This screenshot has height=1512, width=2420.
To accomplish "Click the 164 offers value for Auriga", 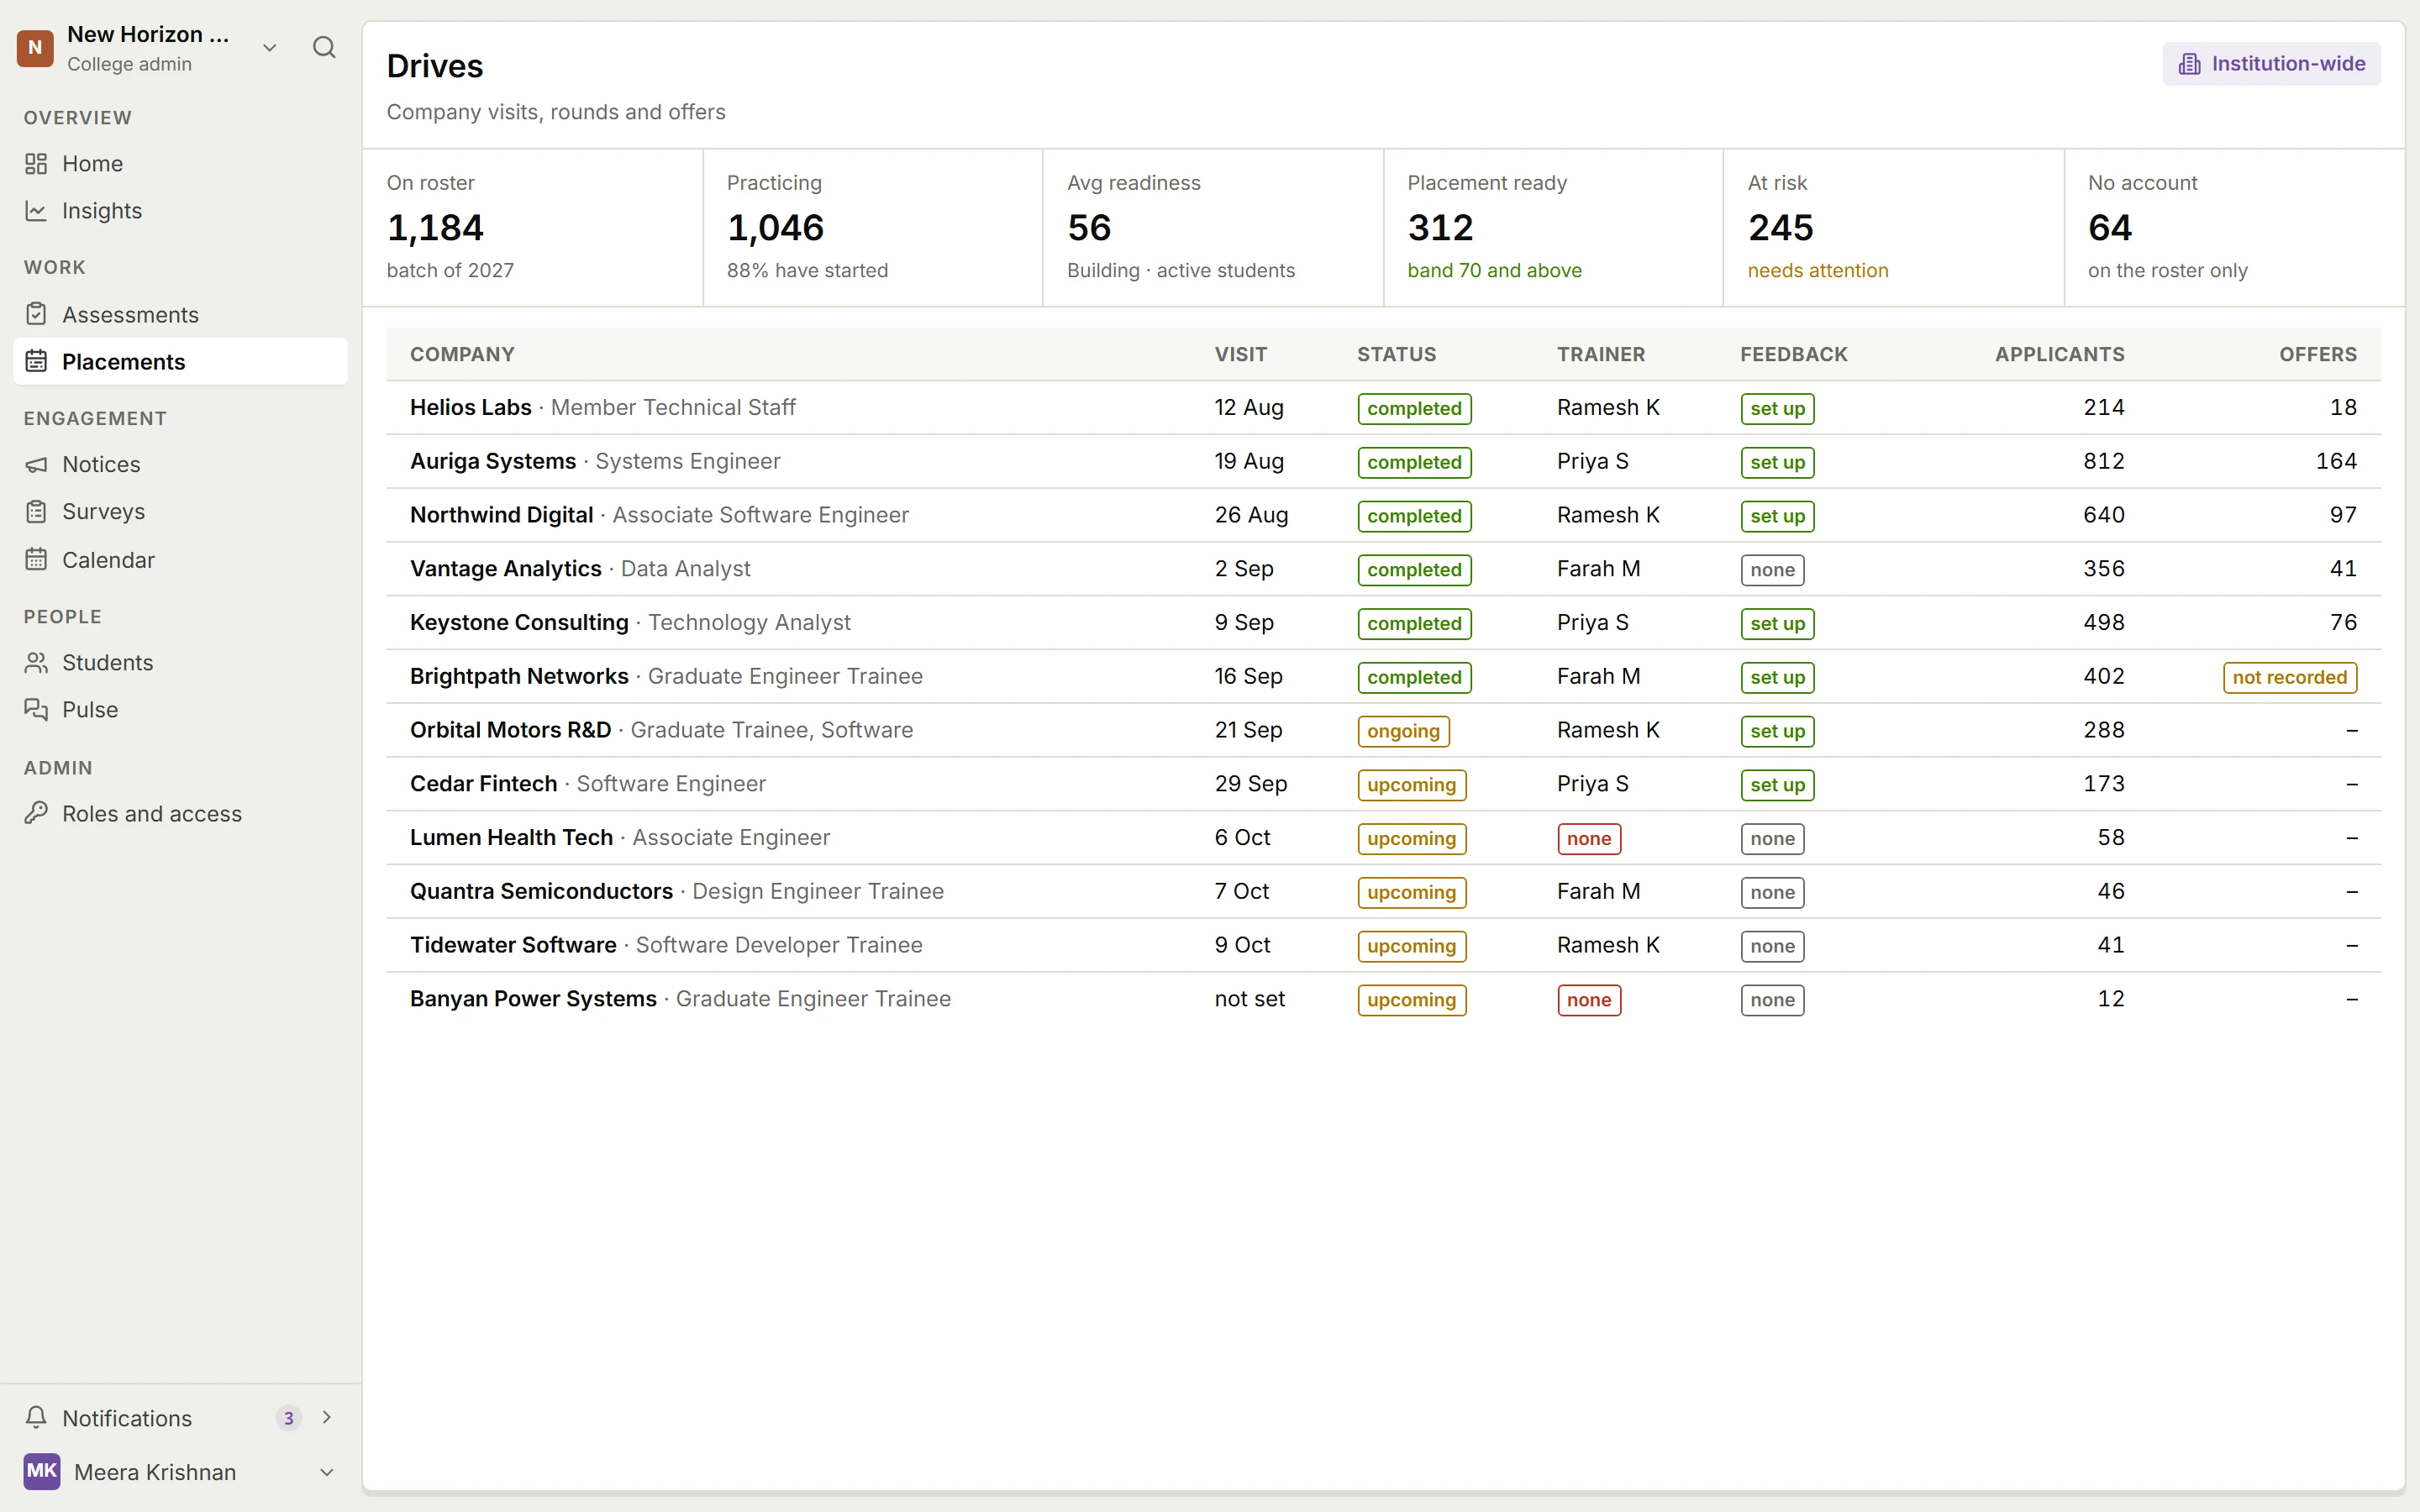I will (x=2336, y=461).
